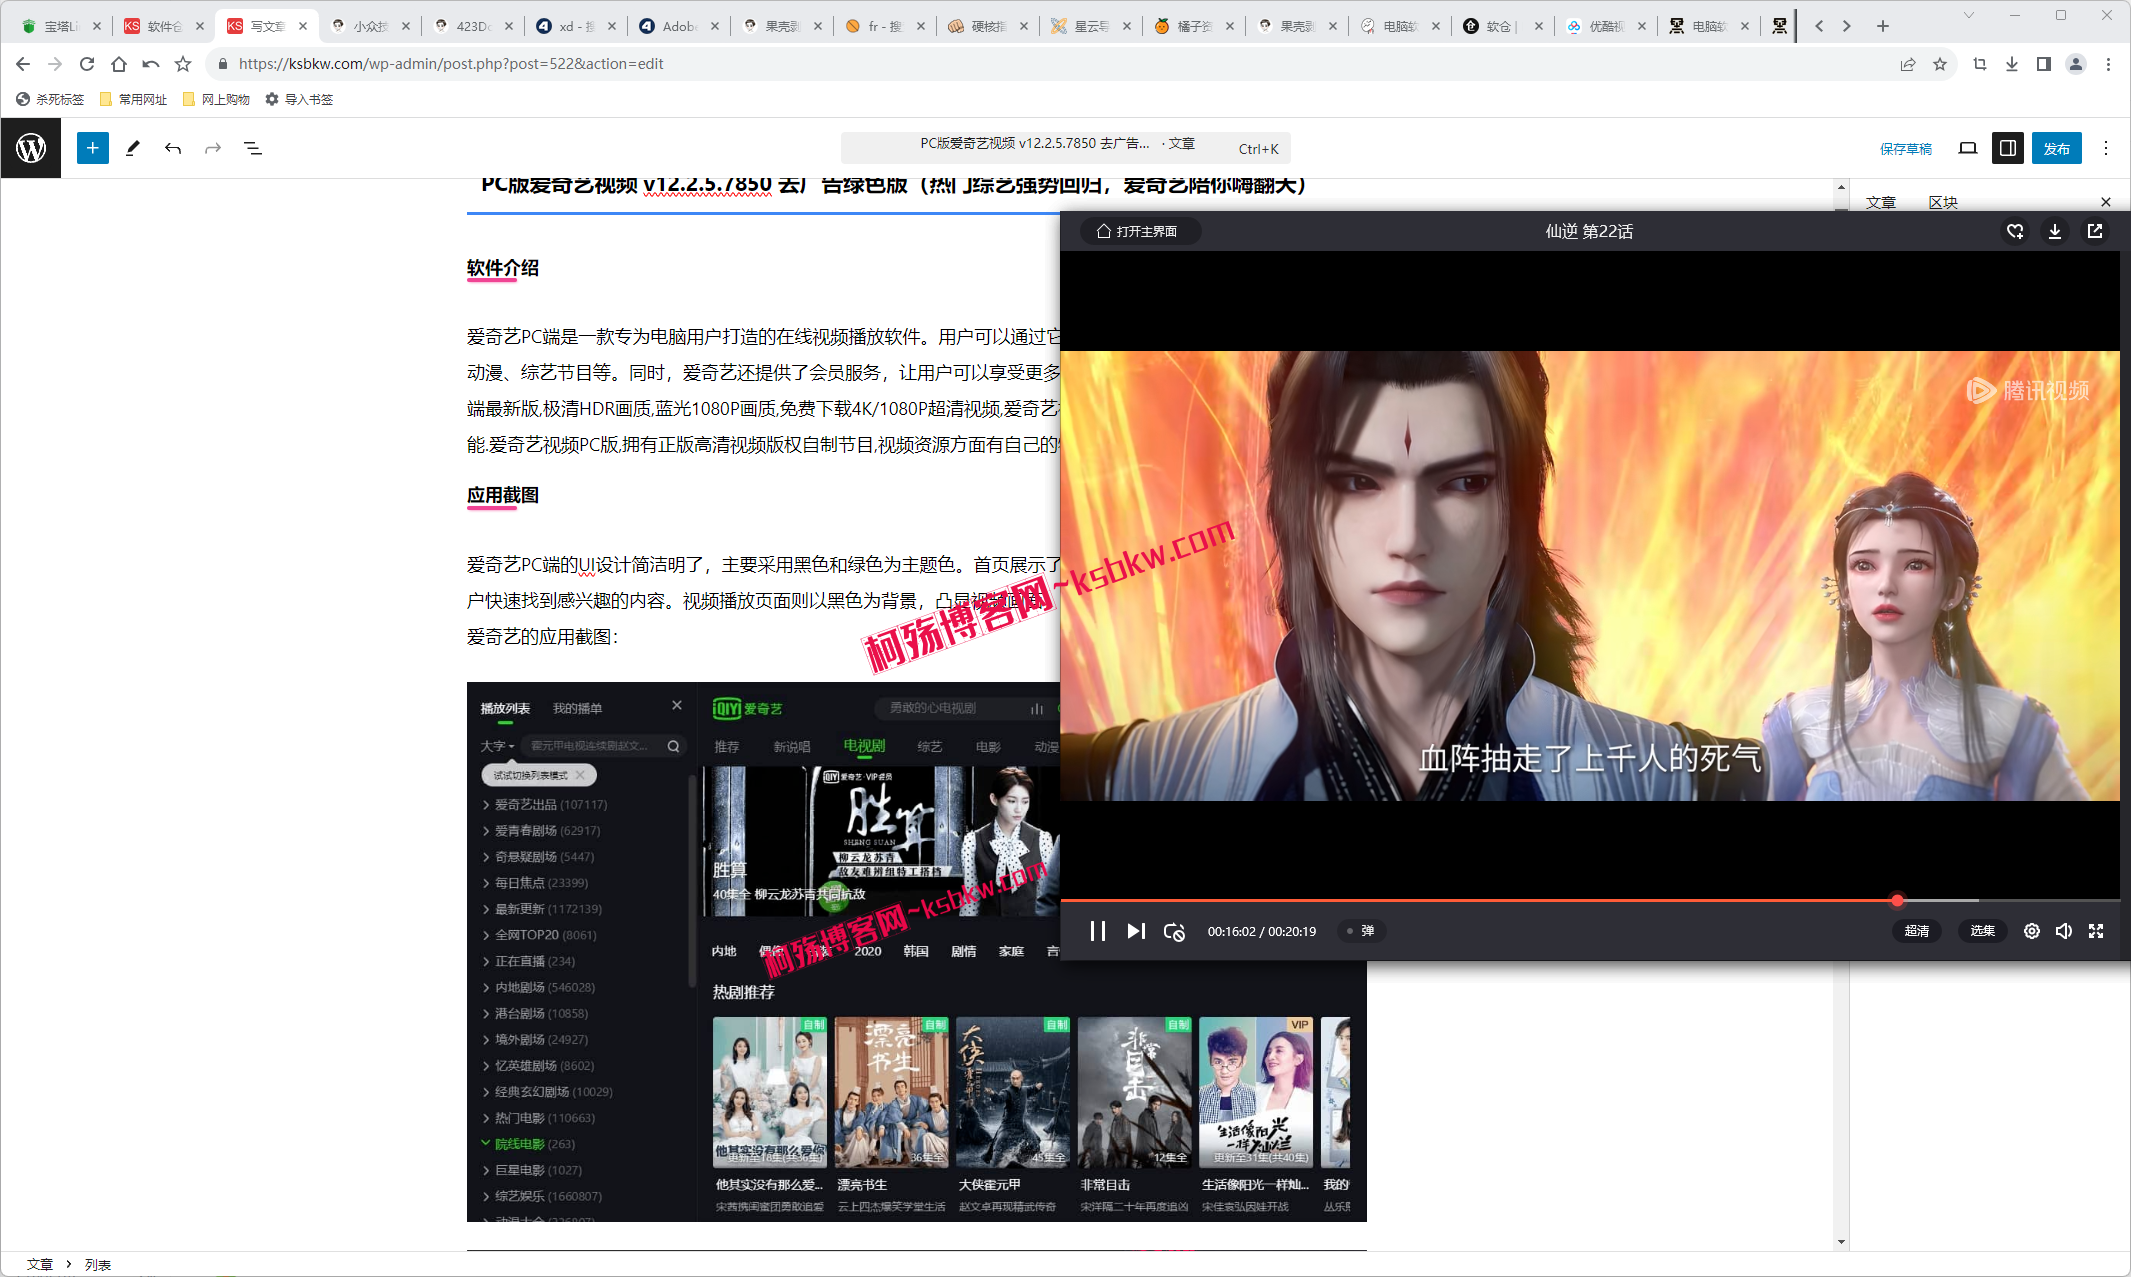
Task: Reload the browser page
Action: click(87, 64)
